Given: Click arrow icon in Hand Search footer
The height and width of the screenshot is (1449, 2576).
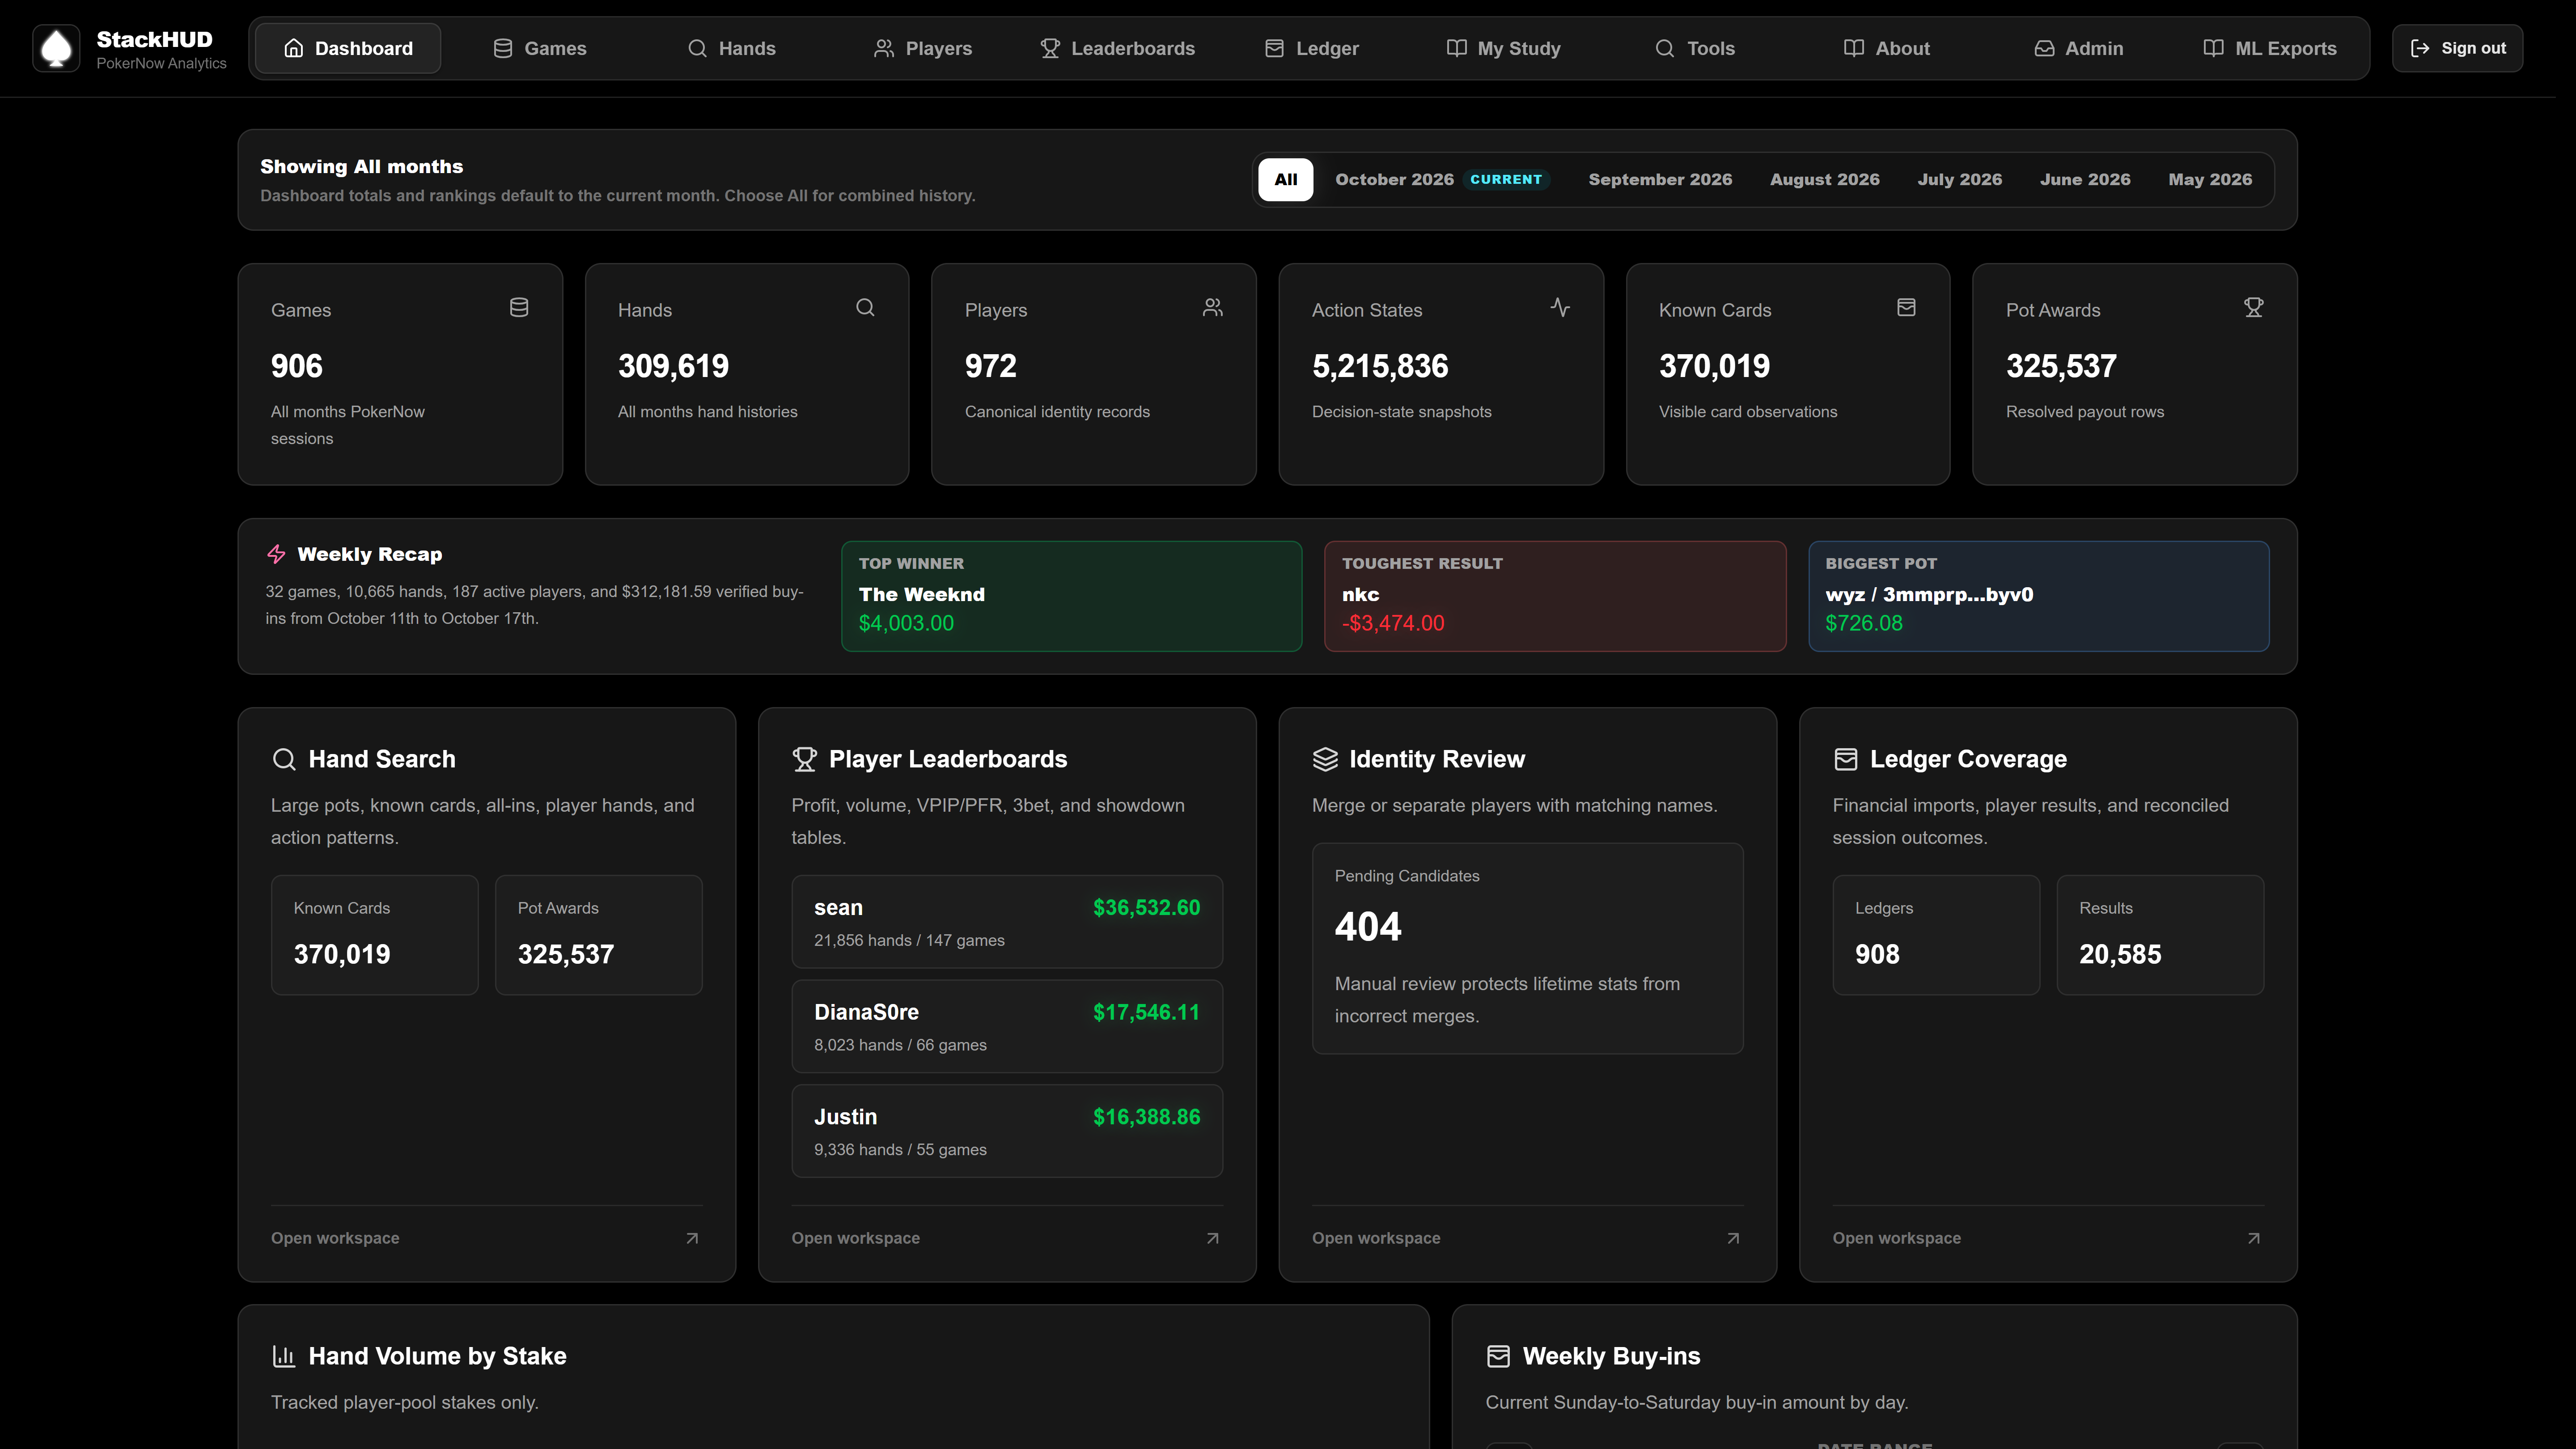Looking at the screenshot, I should click(692, 1238).
